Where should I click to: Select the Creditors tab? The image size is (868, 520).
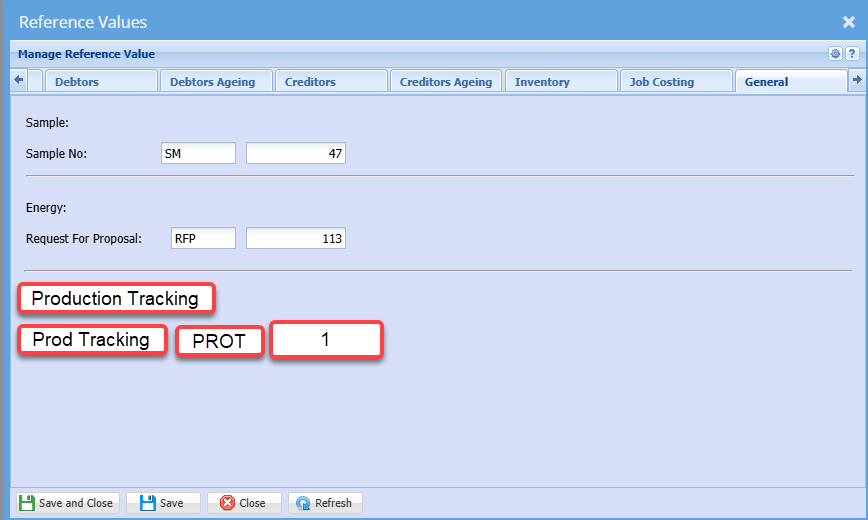331,81
